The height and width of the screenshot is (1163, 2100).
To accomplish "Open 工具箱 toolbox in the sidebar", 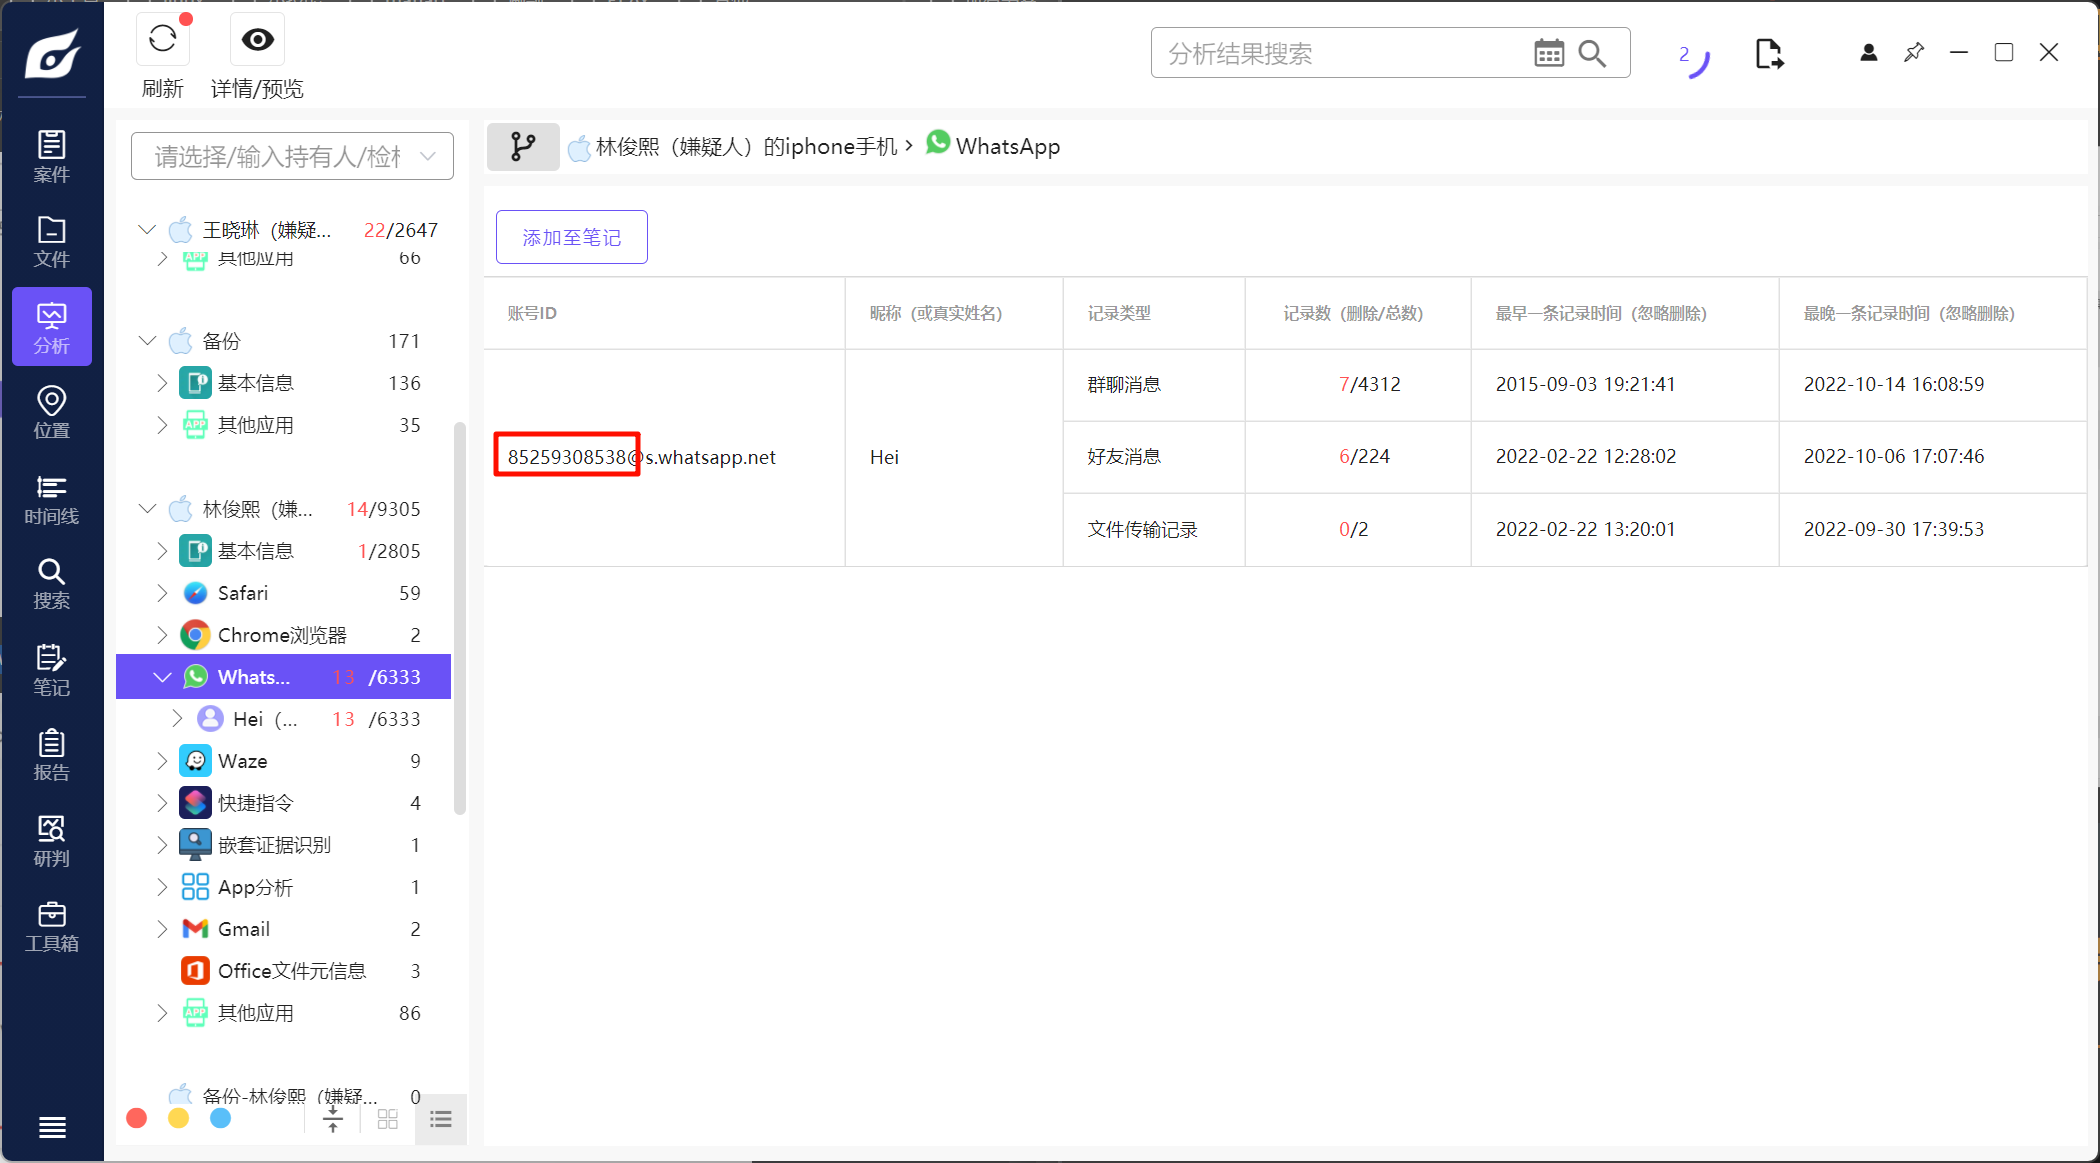I will tap(52, 926).
